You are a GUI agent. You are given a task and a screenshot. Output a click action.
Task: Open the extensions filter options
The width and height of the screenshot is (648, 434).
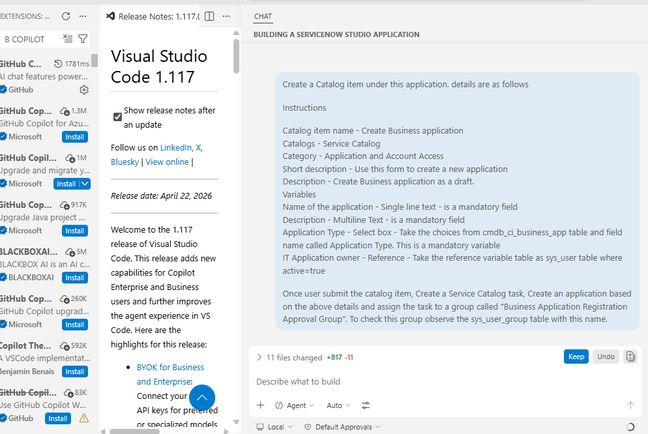coord(83,39)
